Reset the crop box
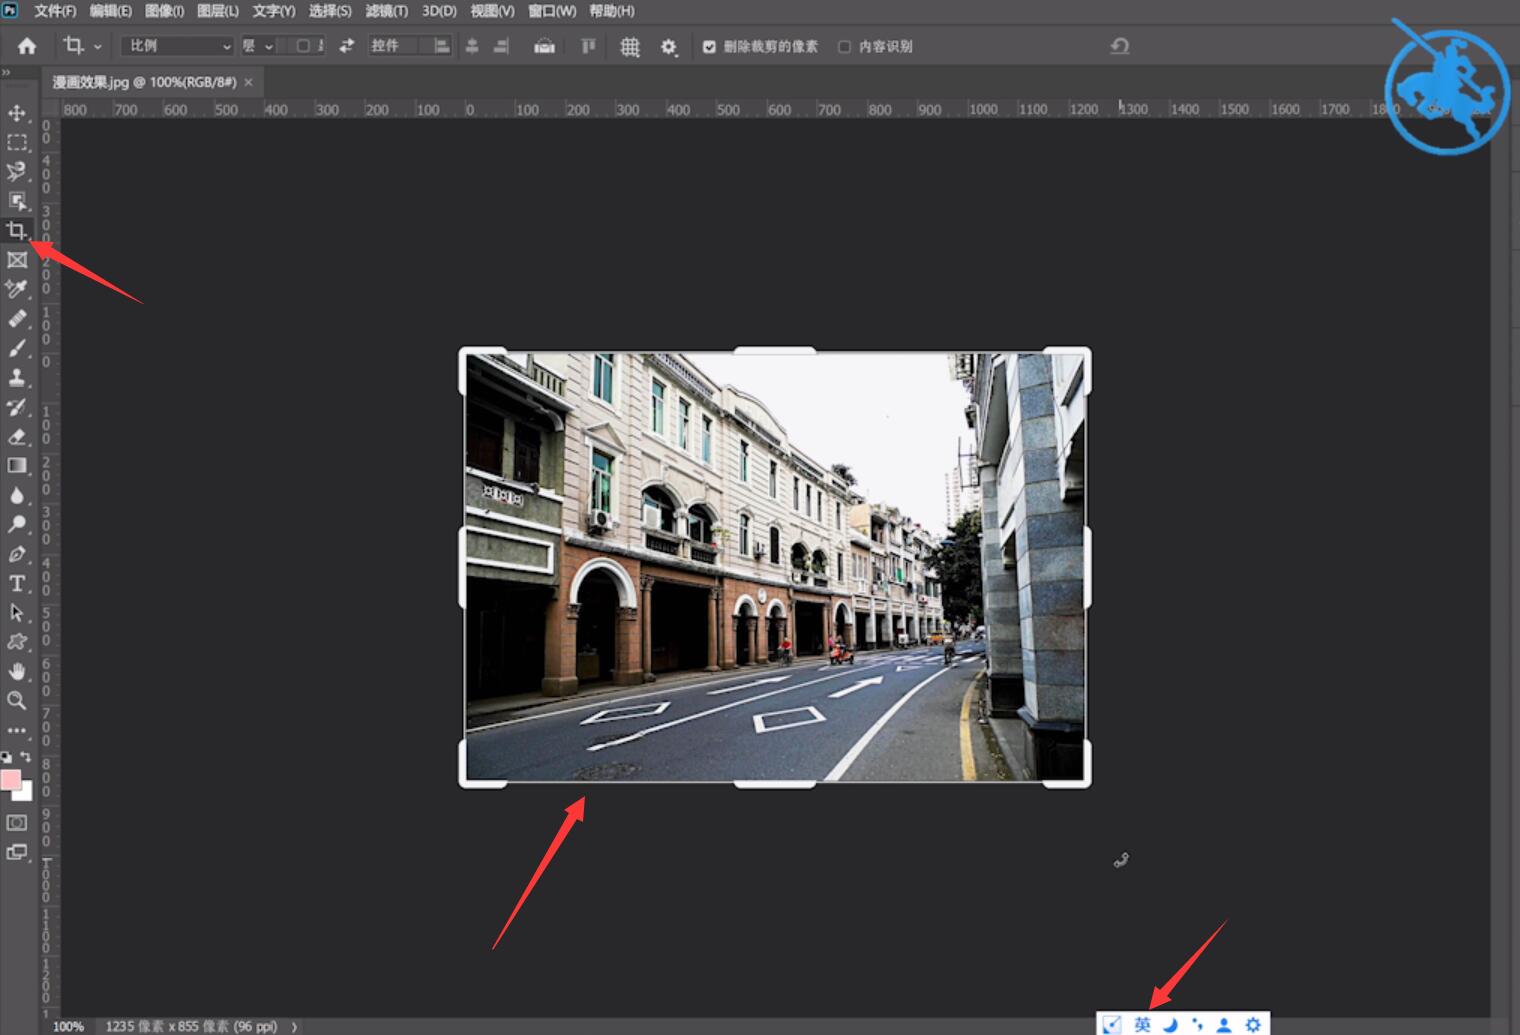This screenshot has width=1520, height=1035. coord(1120,46)
